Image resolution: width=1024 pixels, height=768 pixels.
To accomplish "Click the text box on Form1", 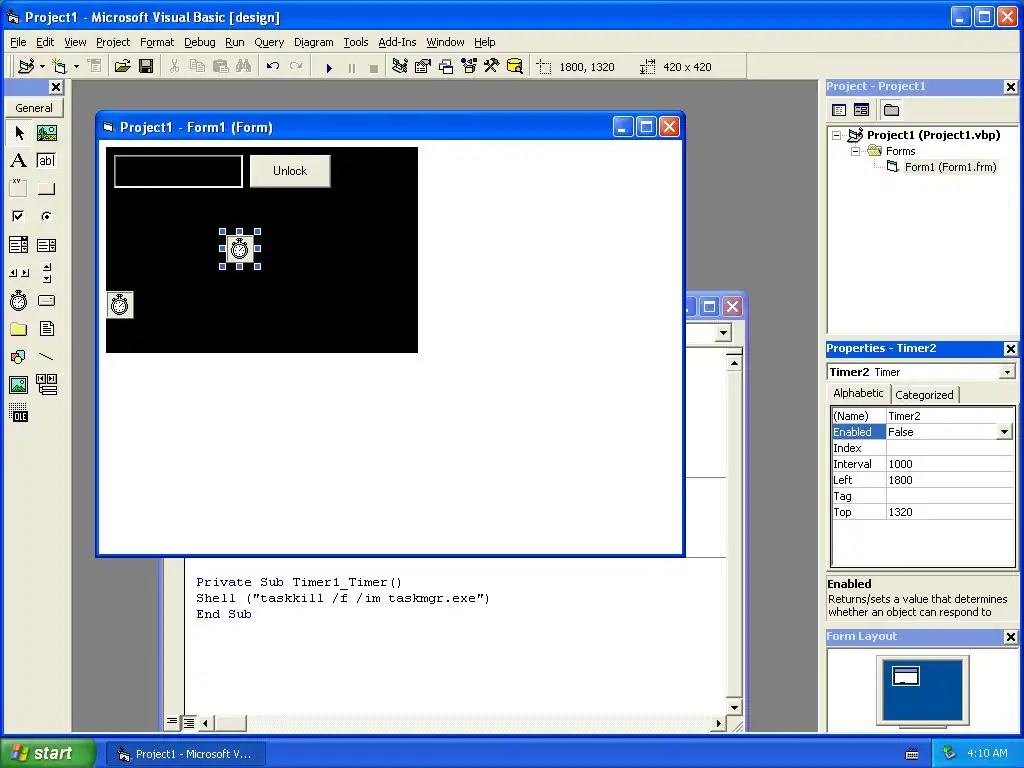I will coord(178,171).
